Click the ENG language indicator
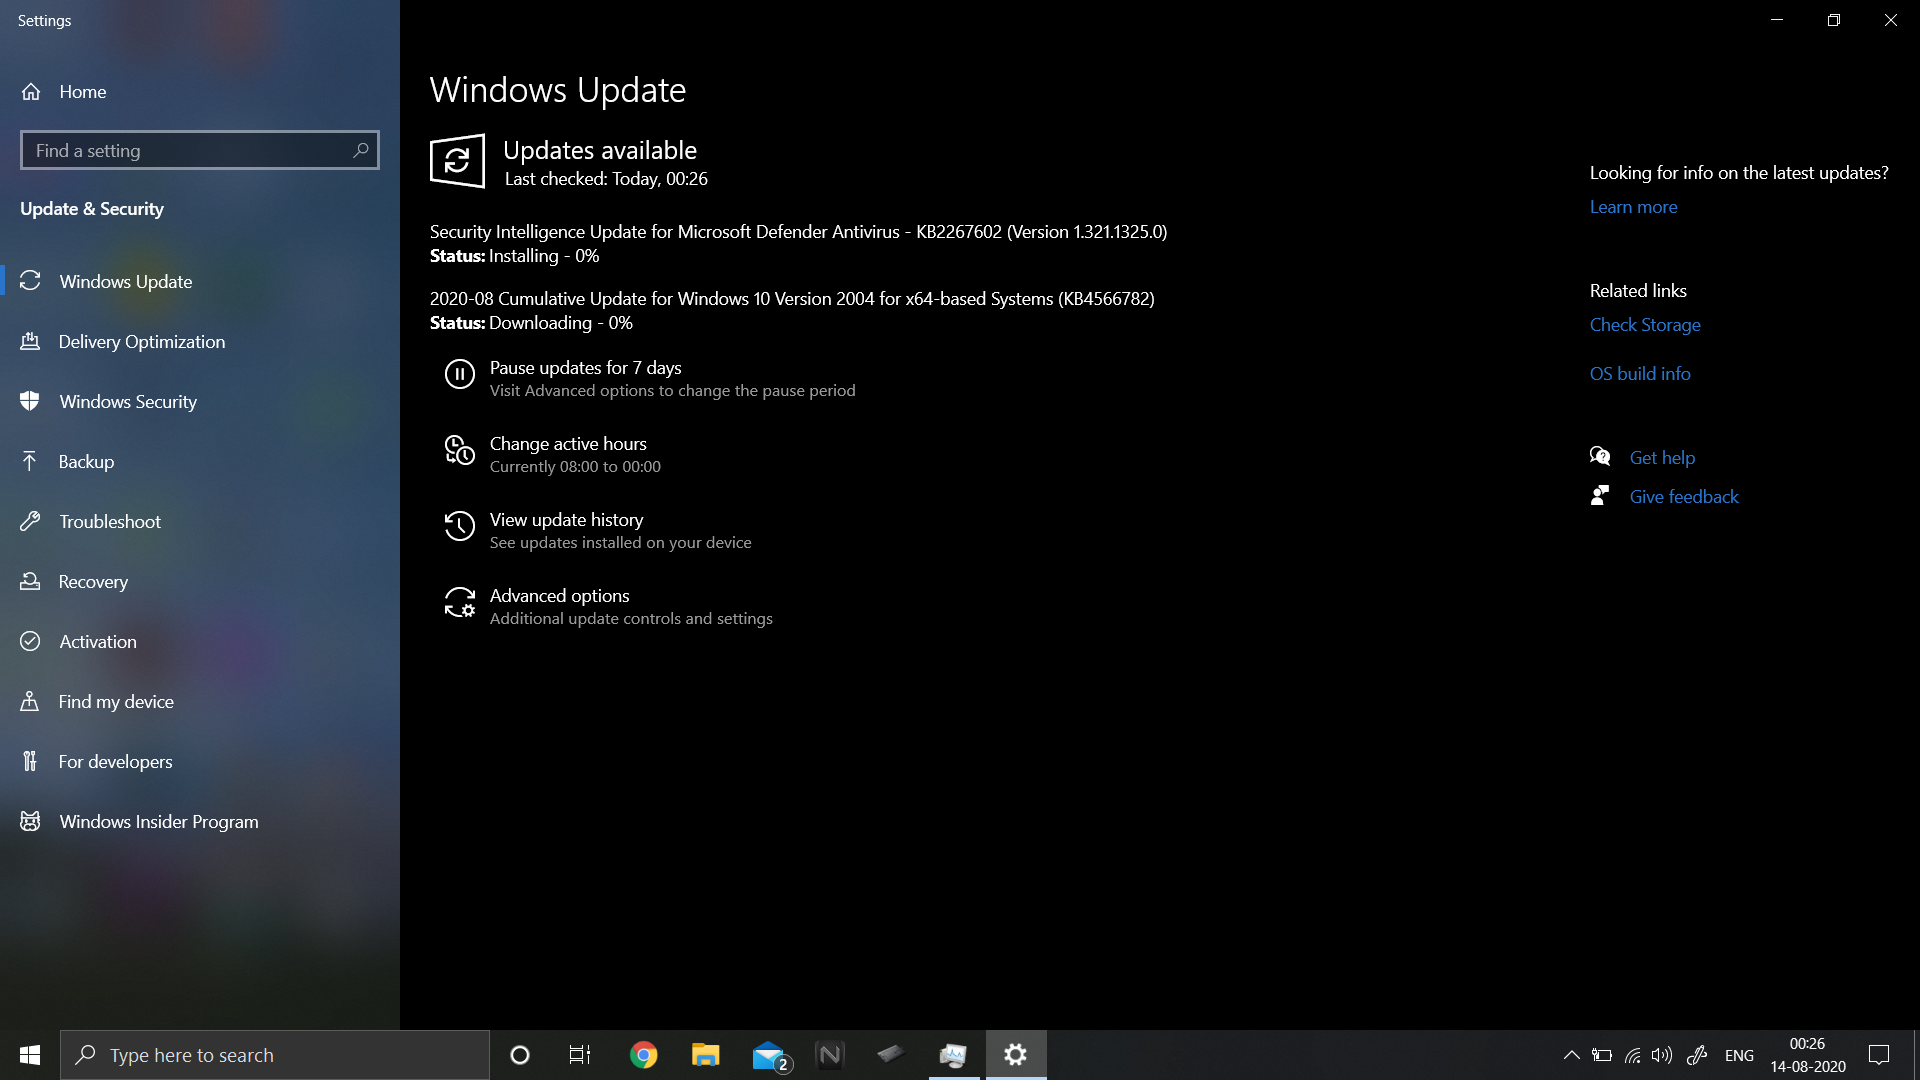Viewport: 1920px width, 1080px height. pos(1739,1055)
